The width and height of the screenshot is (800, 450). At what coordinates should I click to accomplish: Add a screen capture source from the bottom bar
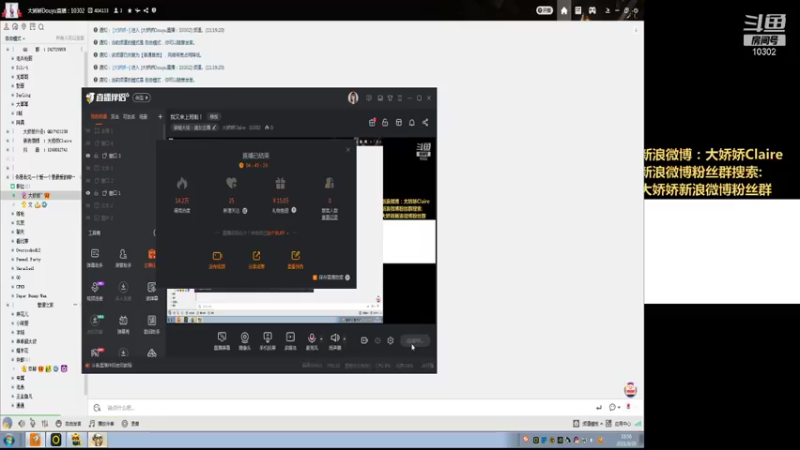(222, 341)
